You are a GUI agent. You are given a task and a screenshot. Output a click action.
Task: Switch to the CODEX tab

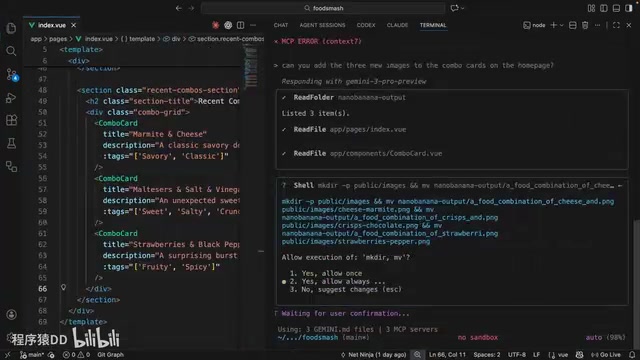(x=366, y=25)
